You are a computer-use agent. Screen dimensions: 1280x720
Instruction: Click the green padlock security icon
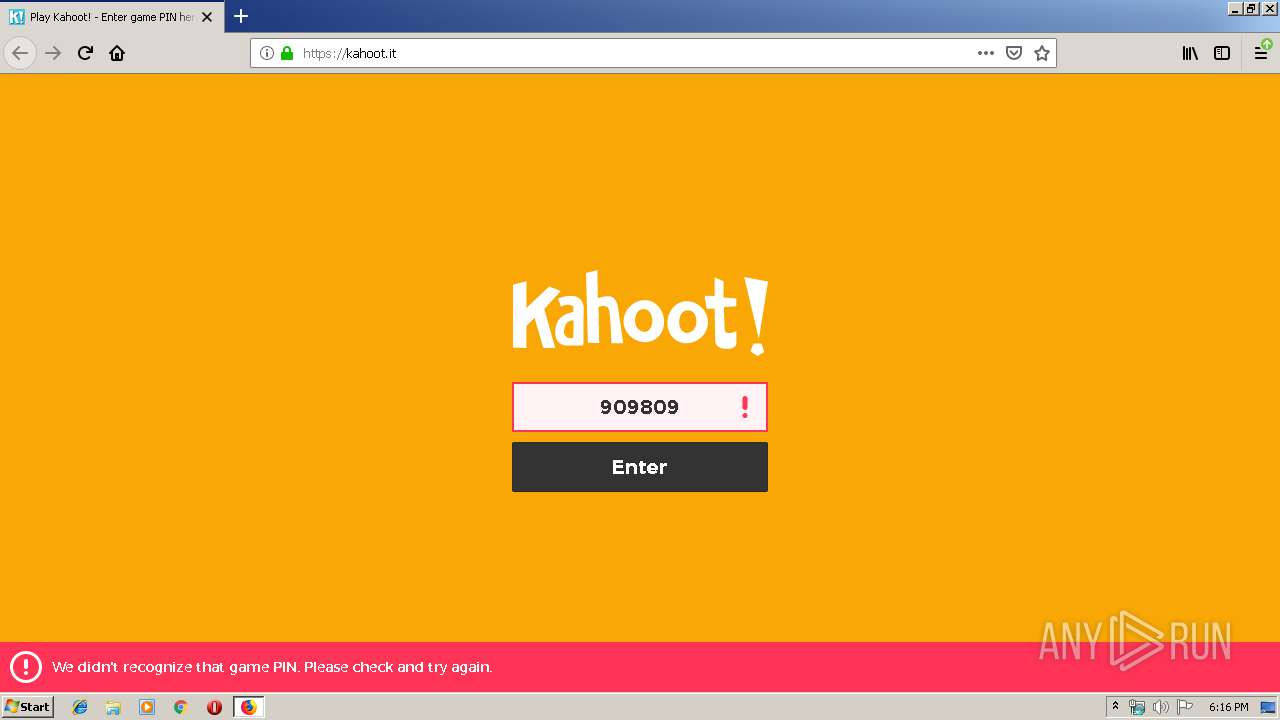pos(287,53)
